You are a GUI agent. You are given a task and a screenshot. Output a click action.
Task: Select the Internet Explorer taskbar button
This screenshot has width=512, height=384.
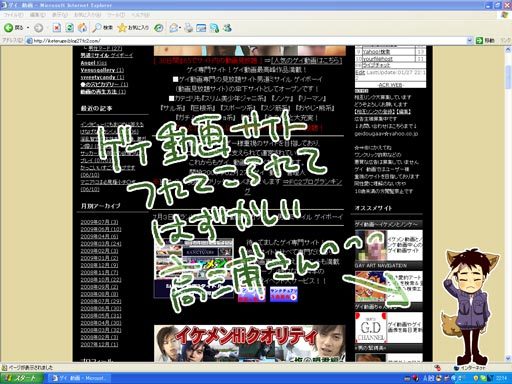79,378
